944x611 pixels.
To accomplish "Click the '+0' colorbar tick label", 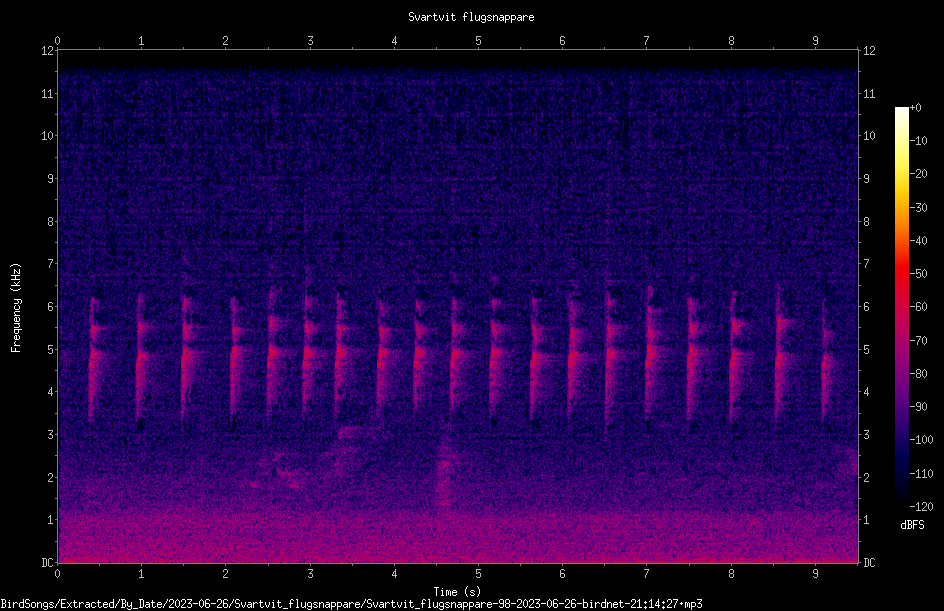I will click(915, 108).
